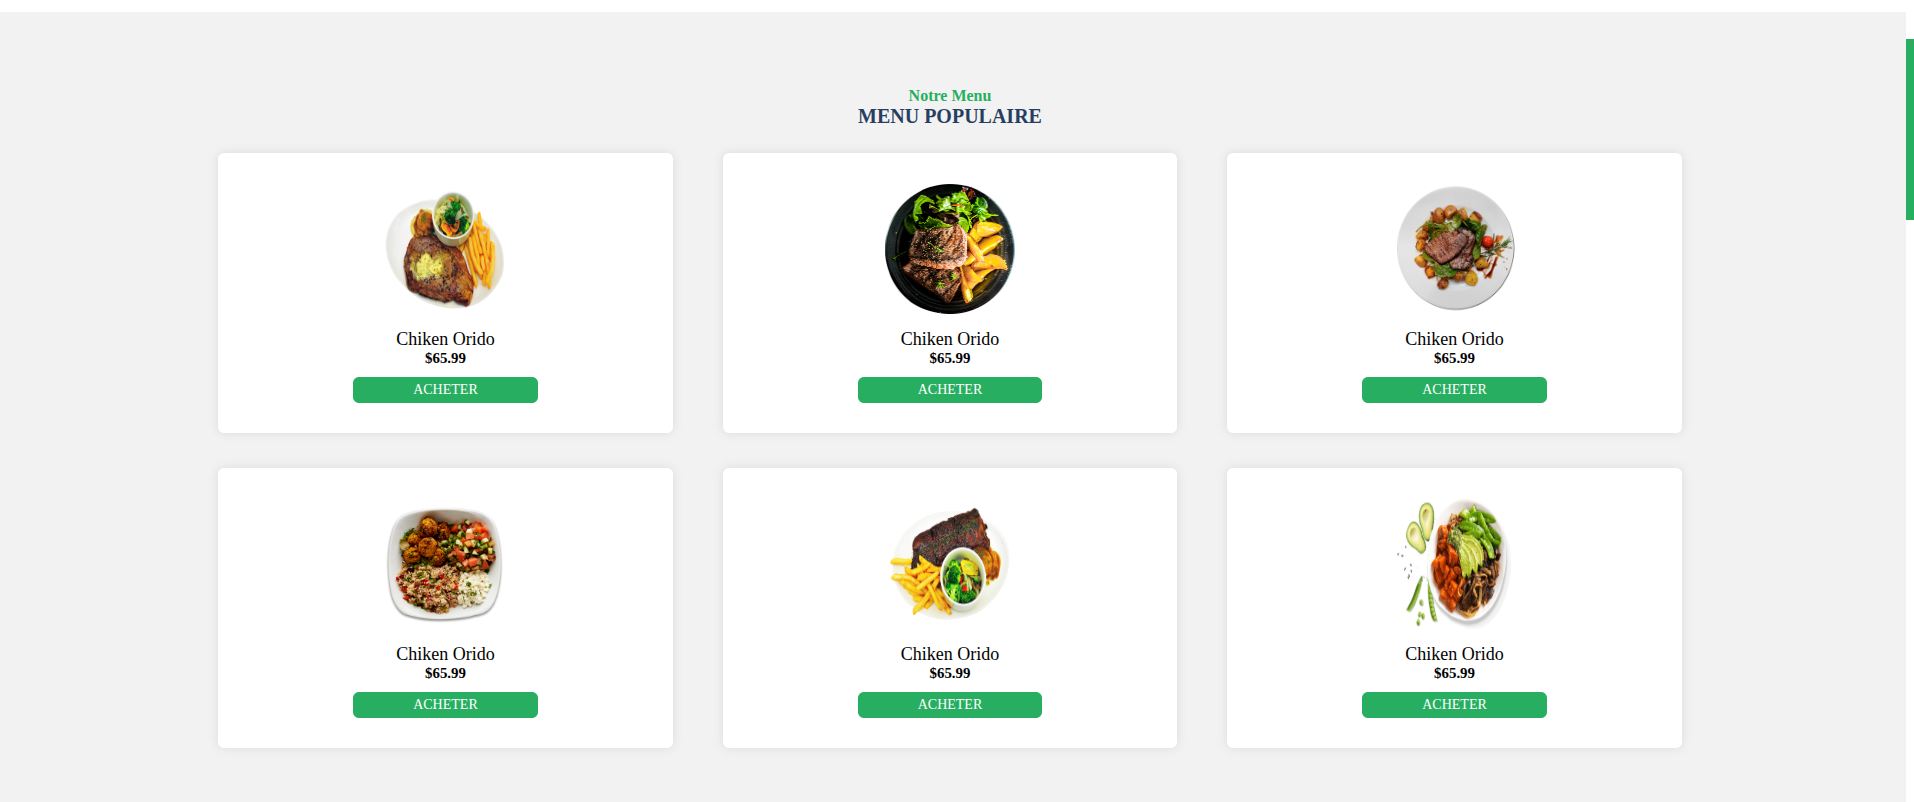
Task: Click the steak with fries and salad bowl image
Action: 445,249
